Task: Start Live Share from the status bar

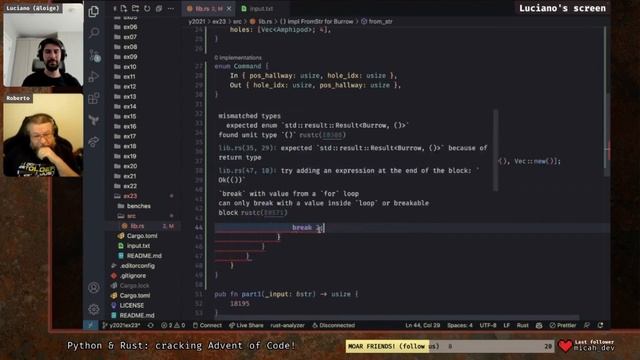Action: (246, 325)
